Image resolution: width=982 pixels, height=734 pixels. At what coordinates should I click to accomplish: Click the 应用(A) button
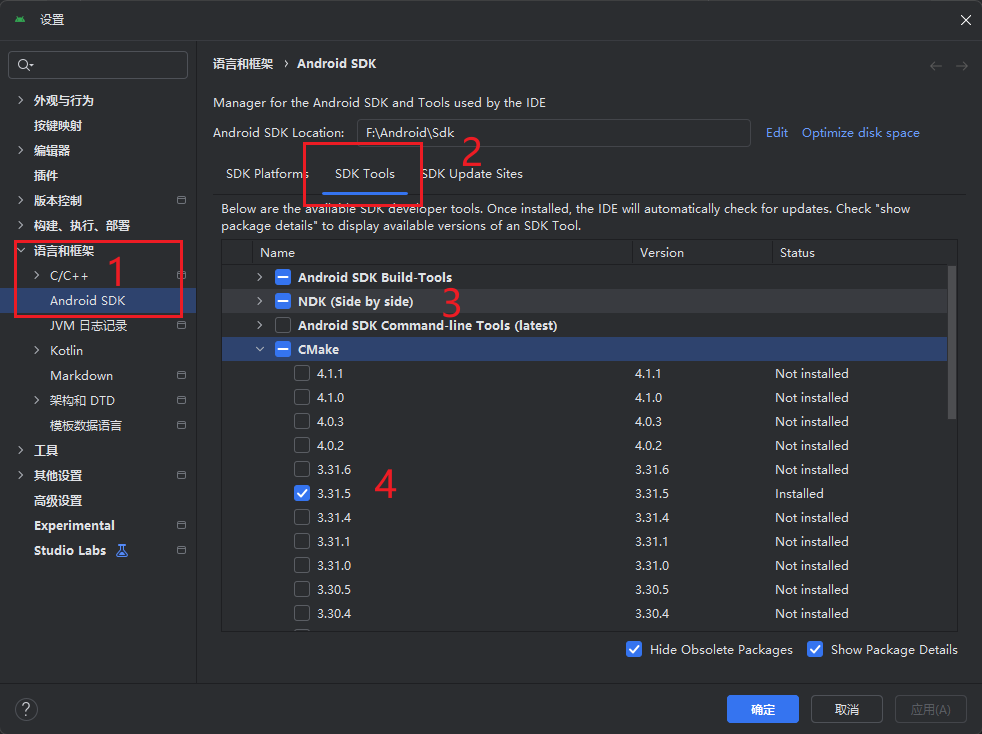click(x=931, y=710)
